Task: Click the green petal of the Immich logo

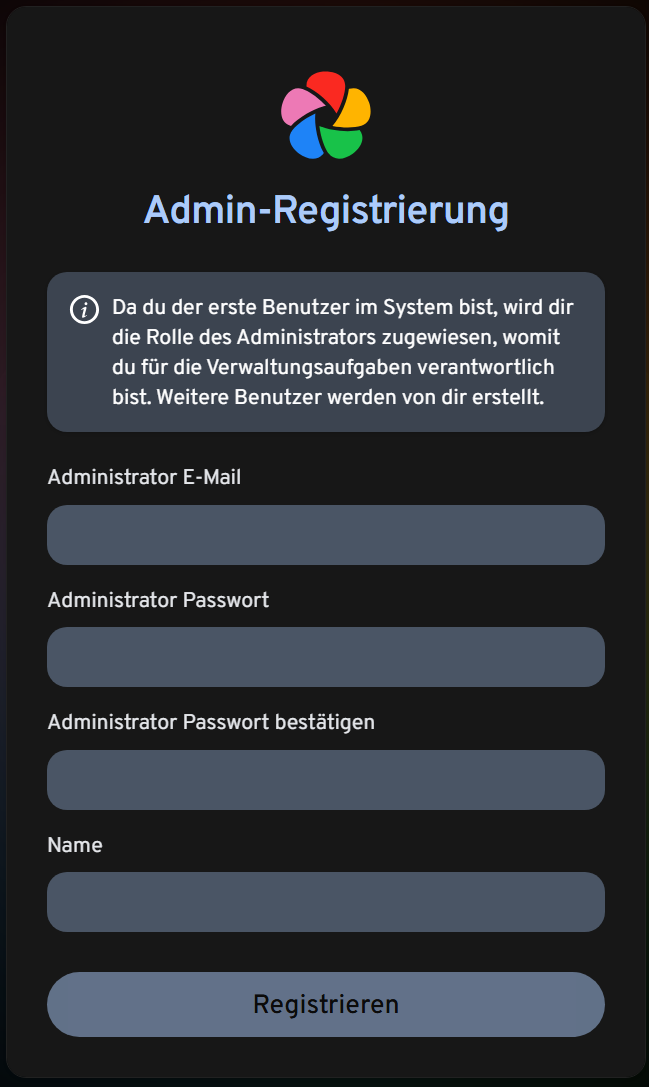Action: click(x=341, y=141)
